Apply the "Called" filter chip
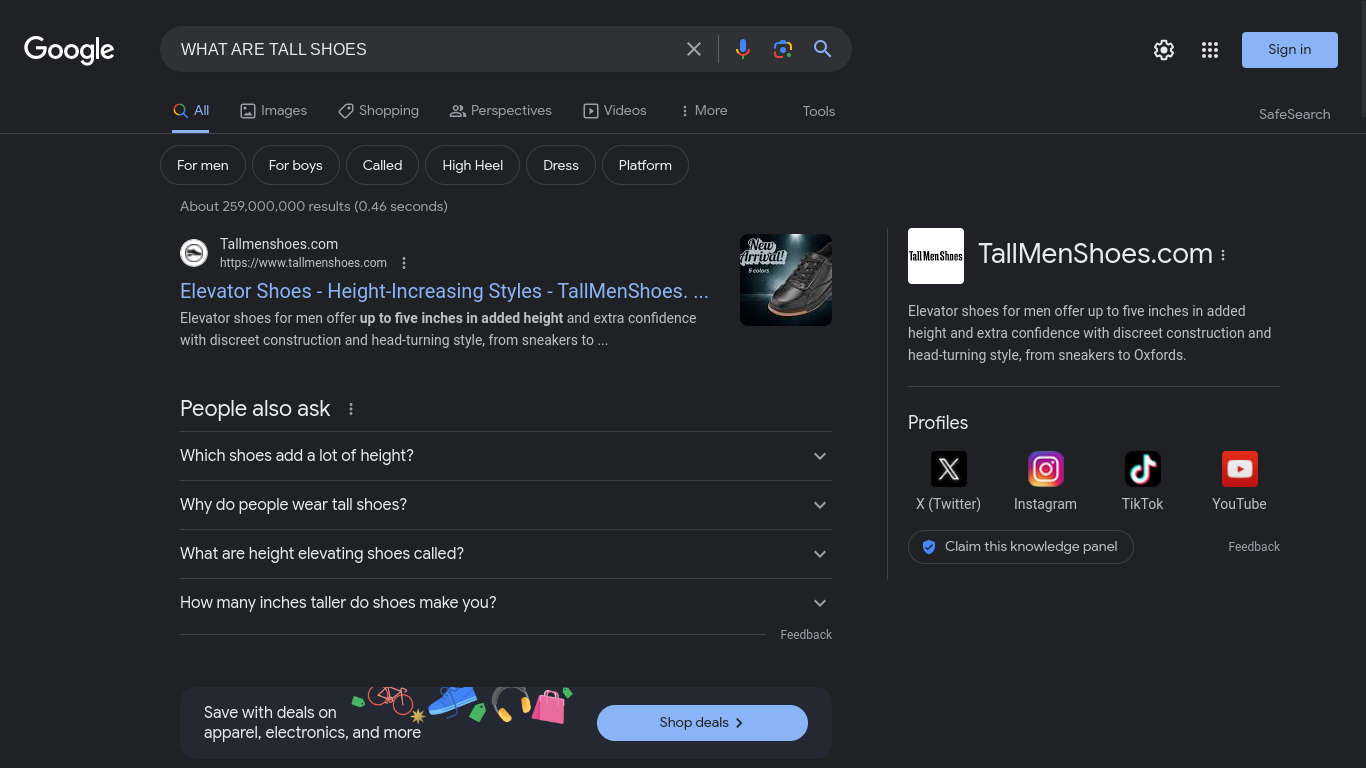 tap(383, 165)
